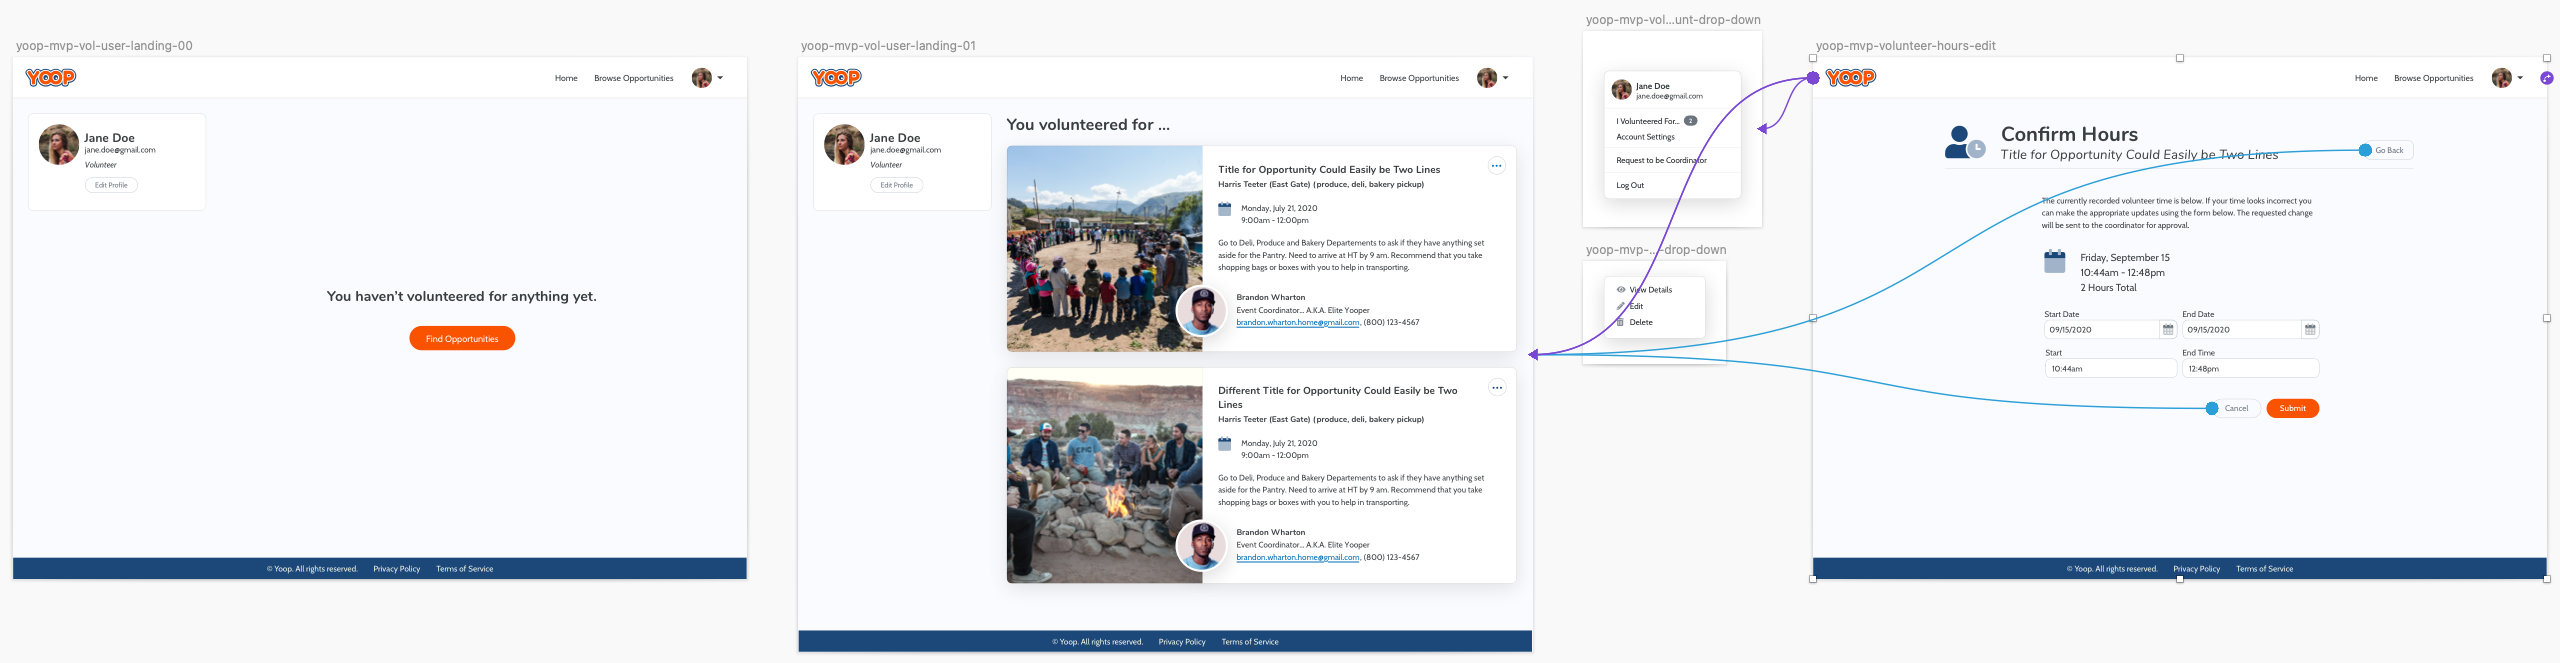Click the Start Date calendar picker icon
The width and height of the screenshot is (2560, 663).
2168,329
